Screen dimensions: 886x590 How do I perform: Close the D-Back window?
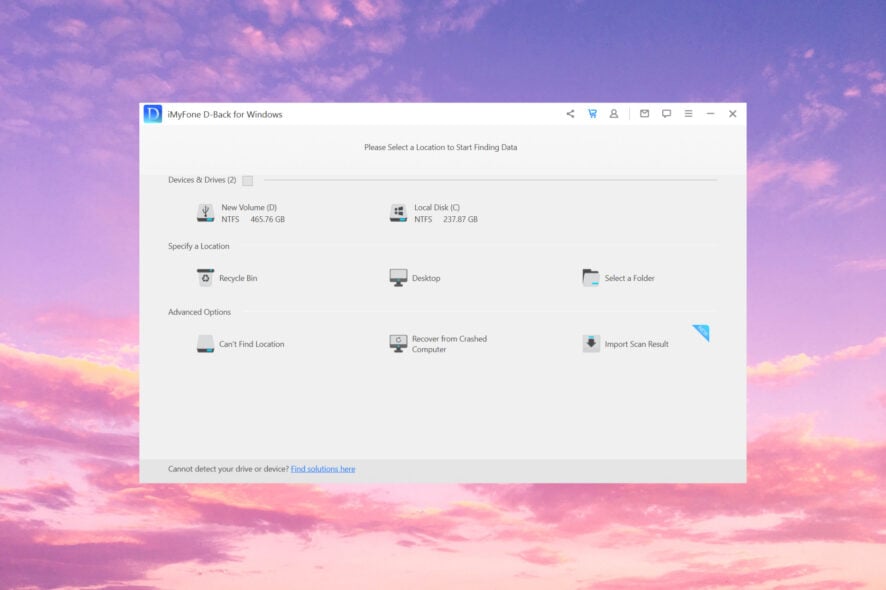click(732, 114)
